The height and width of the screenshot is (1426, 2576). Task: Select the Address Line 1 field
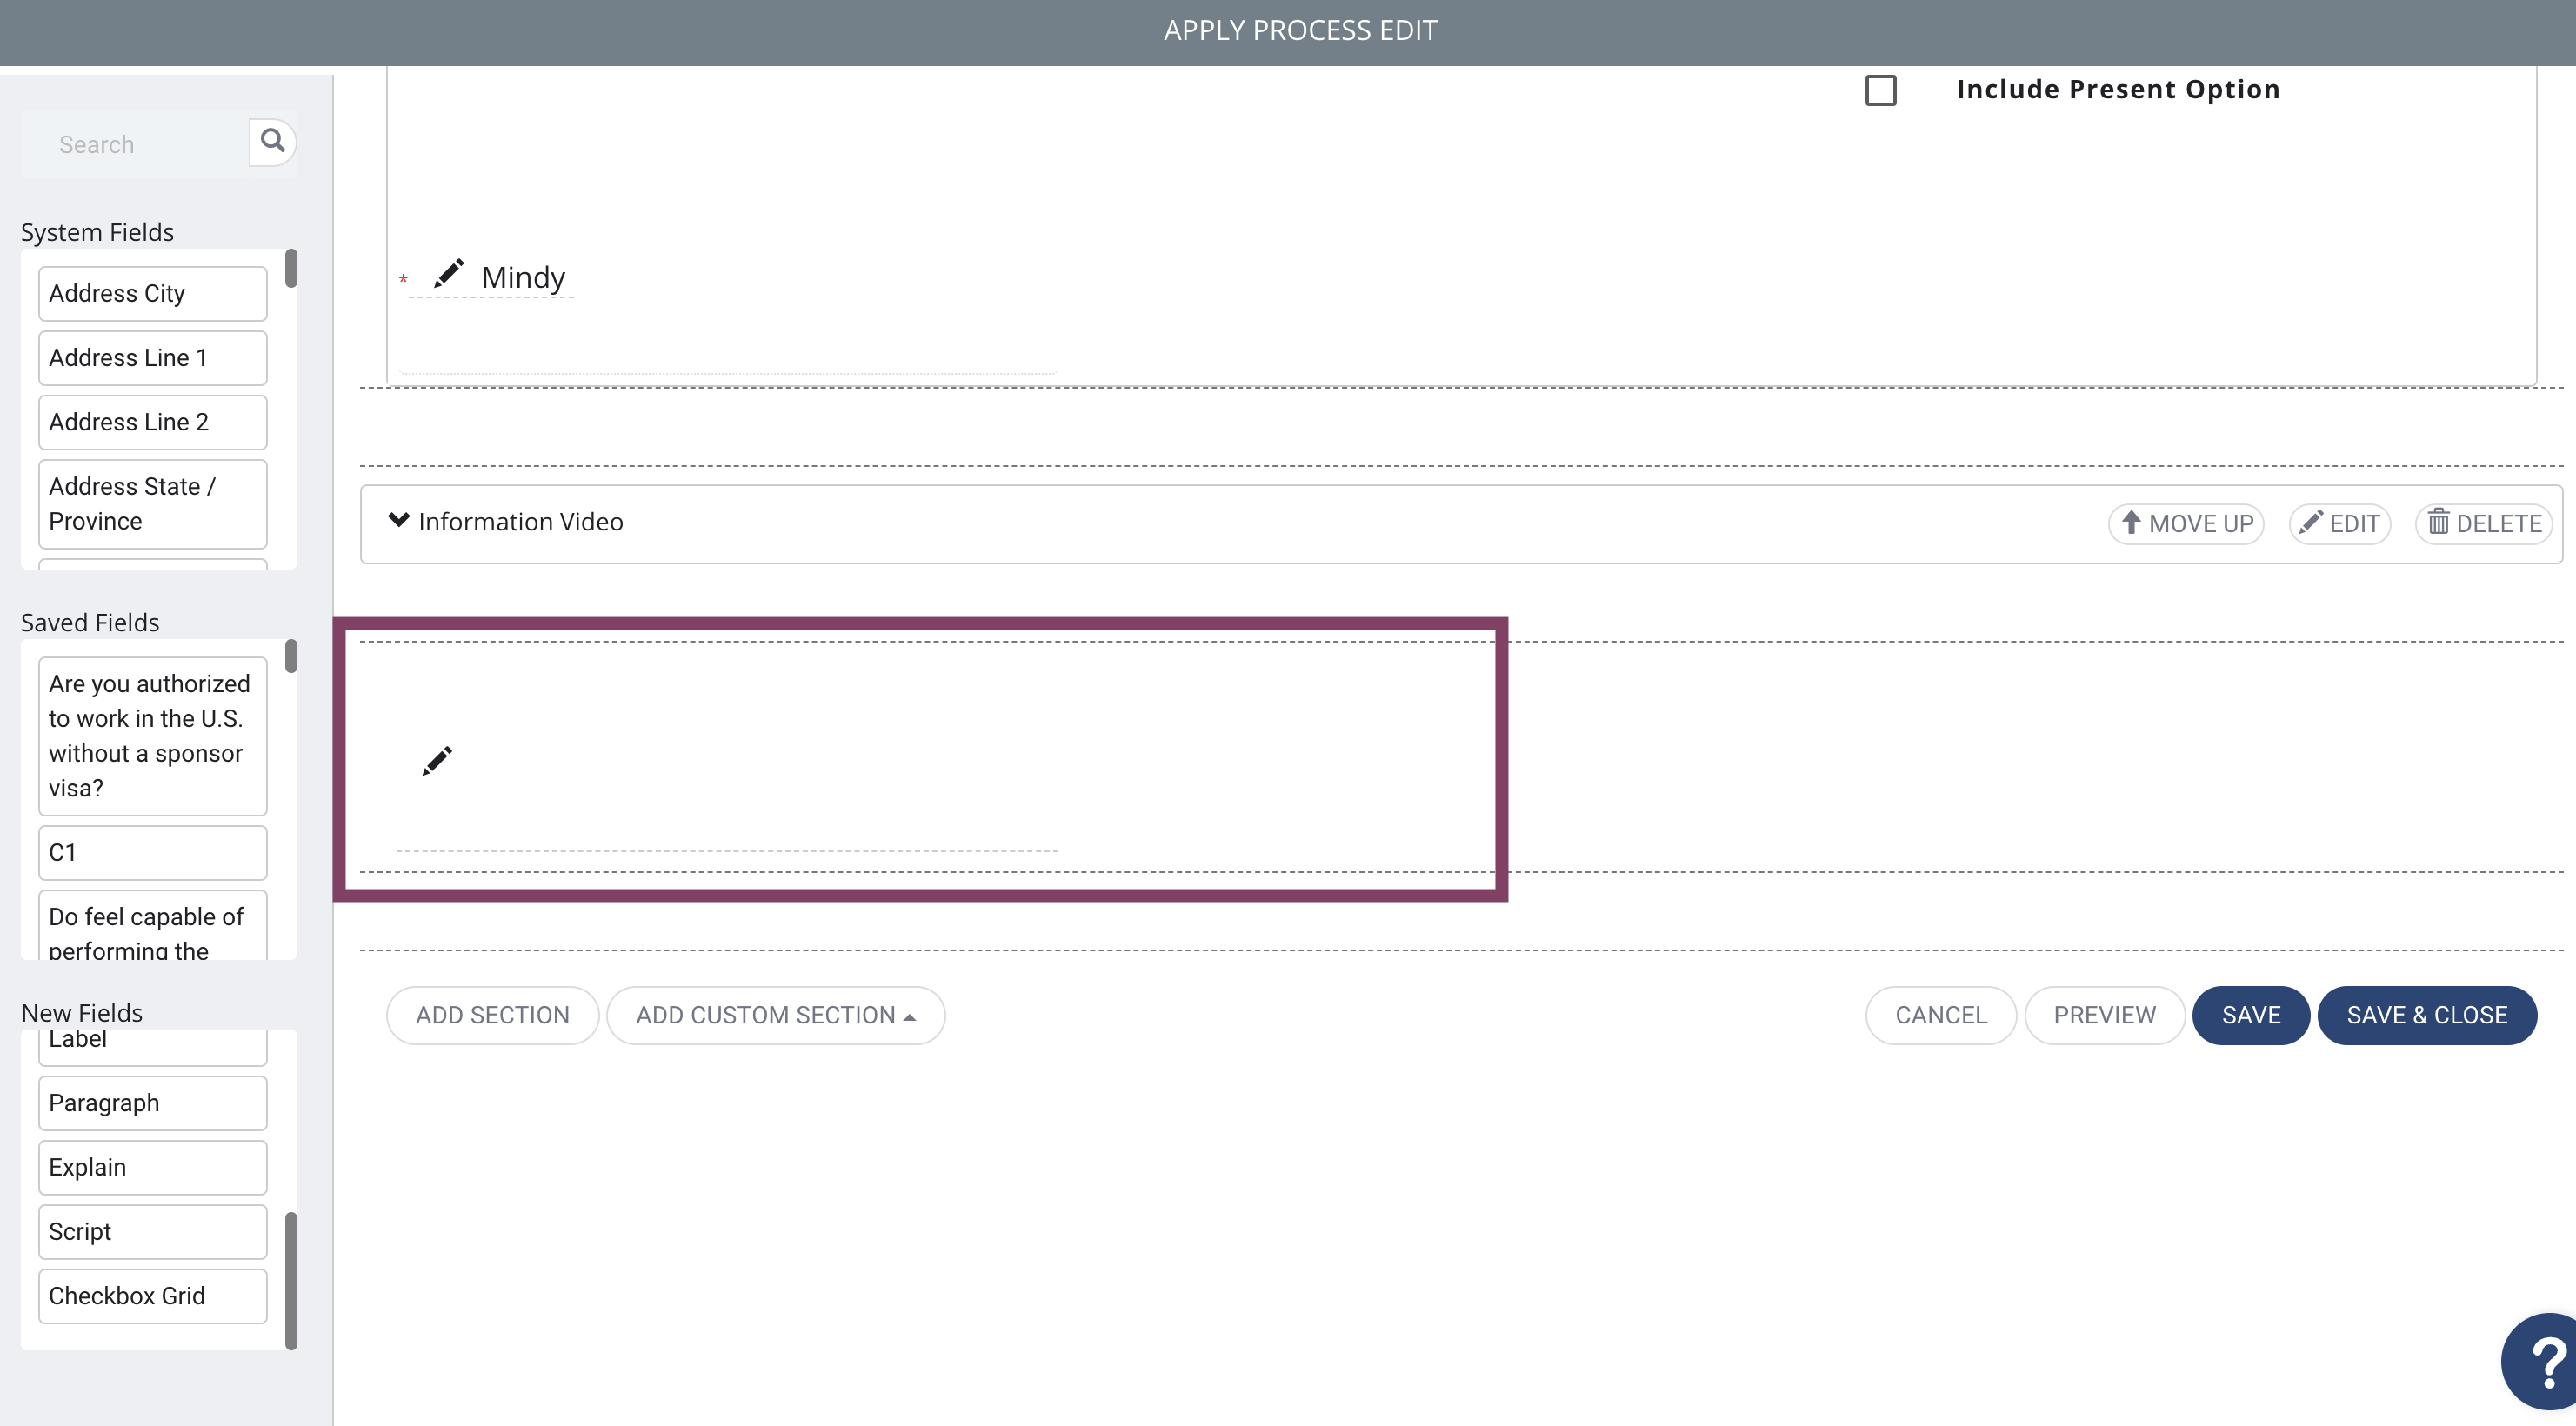pyautogui.click(x=152, y=357)
